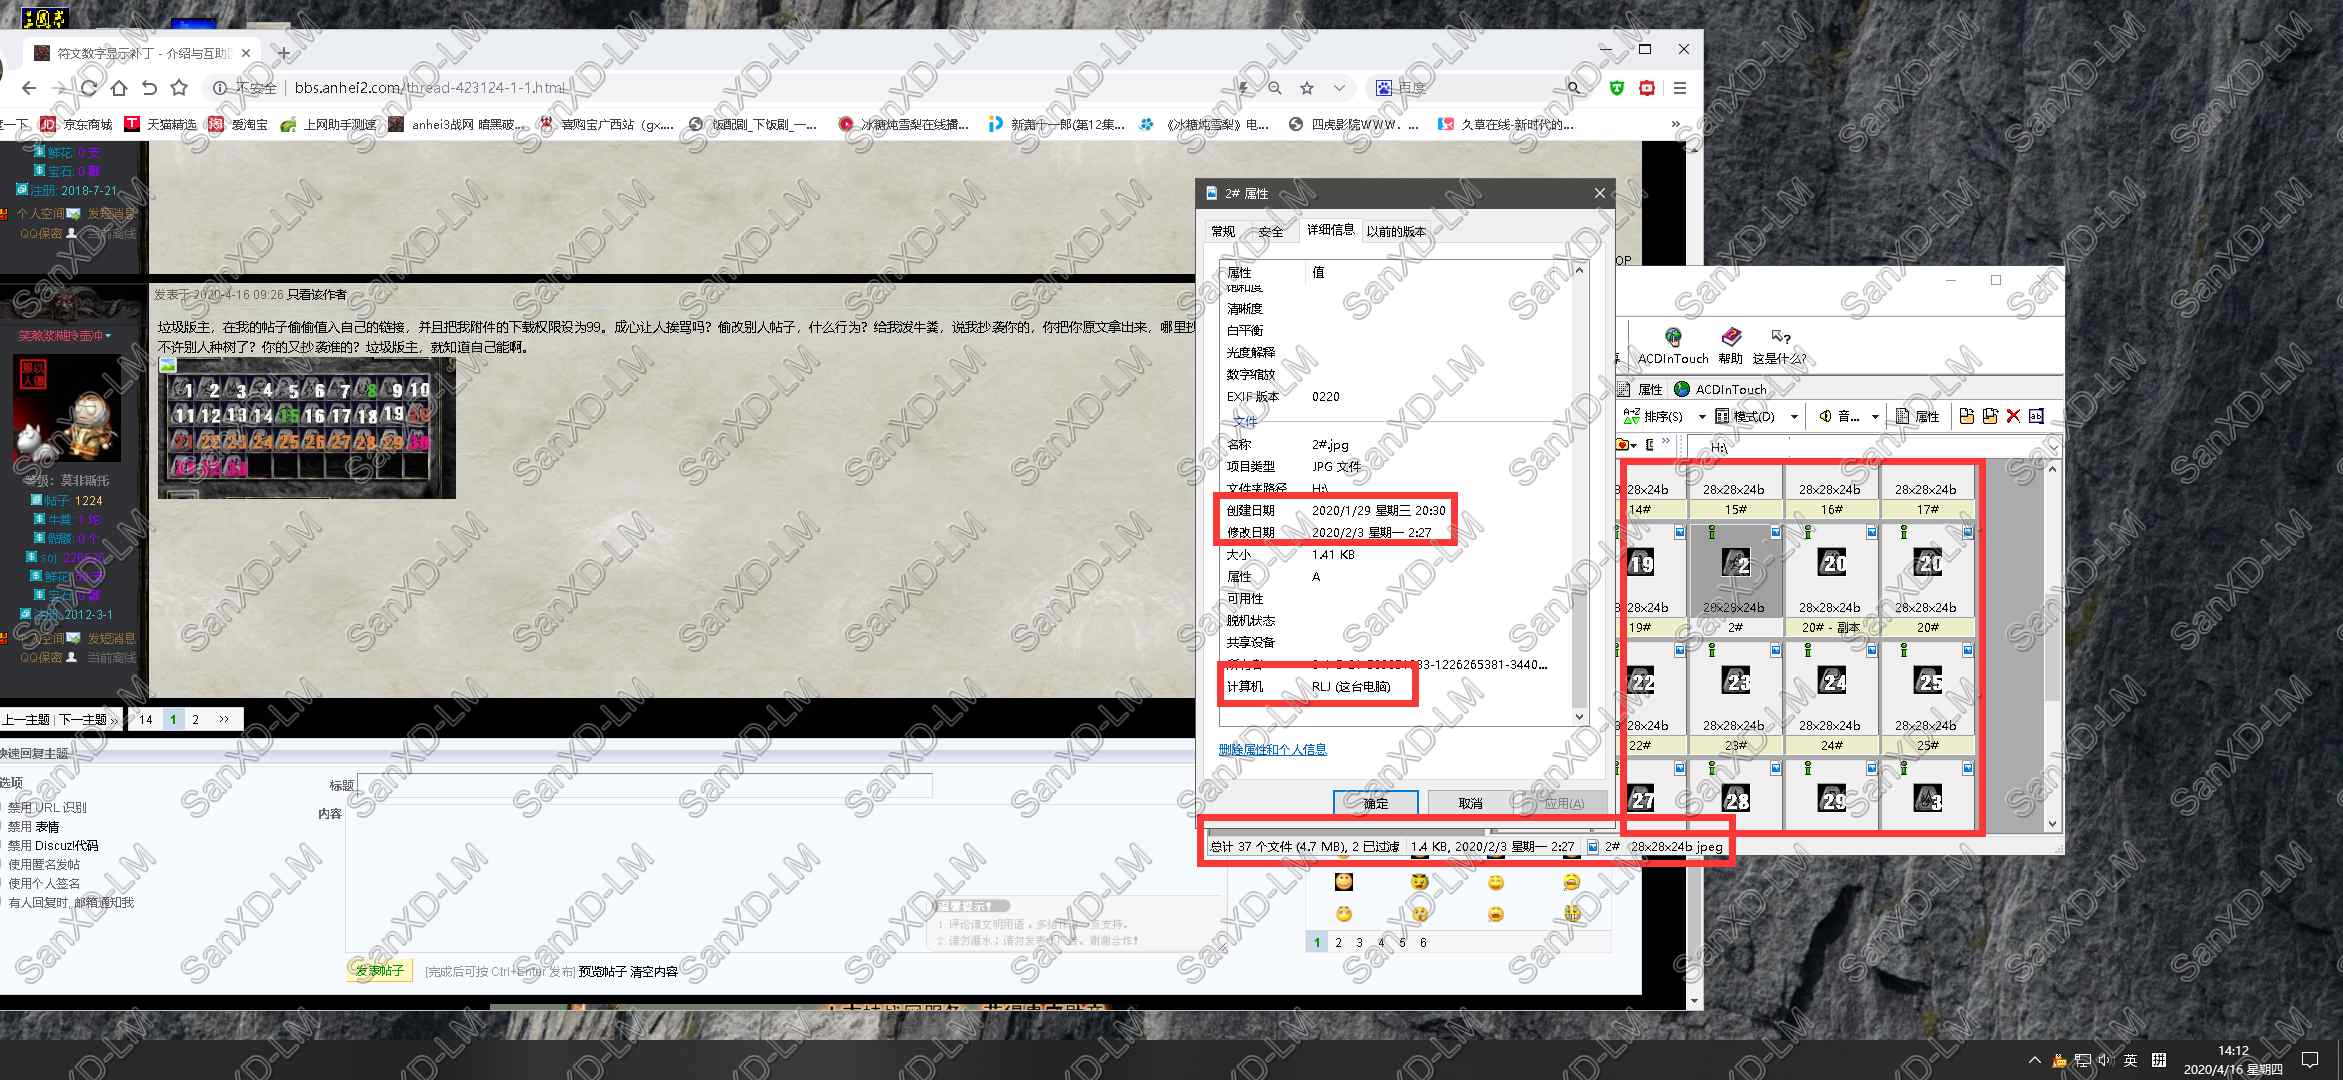The image size is (2343, 1080).
Task: Click the browser reload icon
Action: pos(89,88)
